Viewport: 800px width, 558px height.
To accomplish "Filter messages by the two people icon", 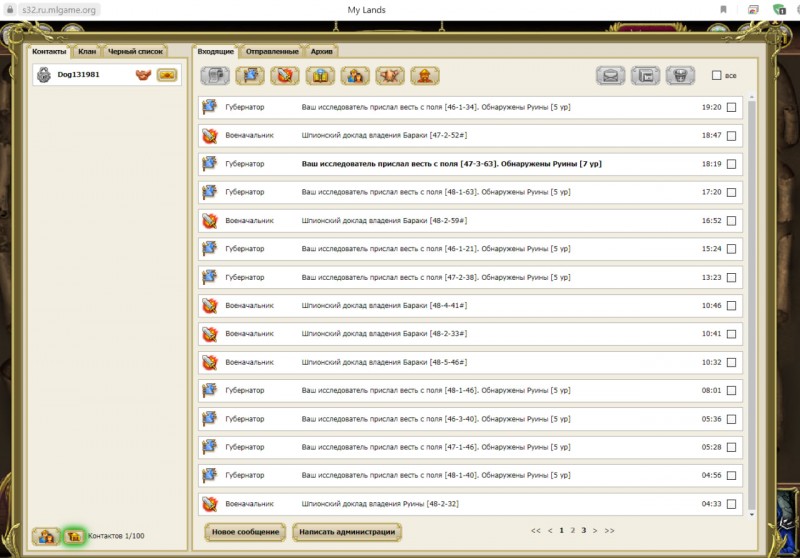I will click(x=355, y=75).
